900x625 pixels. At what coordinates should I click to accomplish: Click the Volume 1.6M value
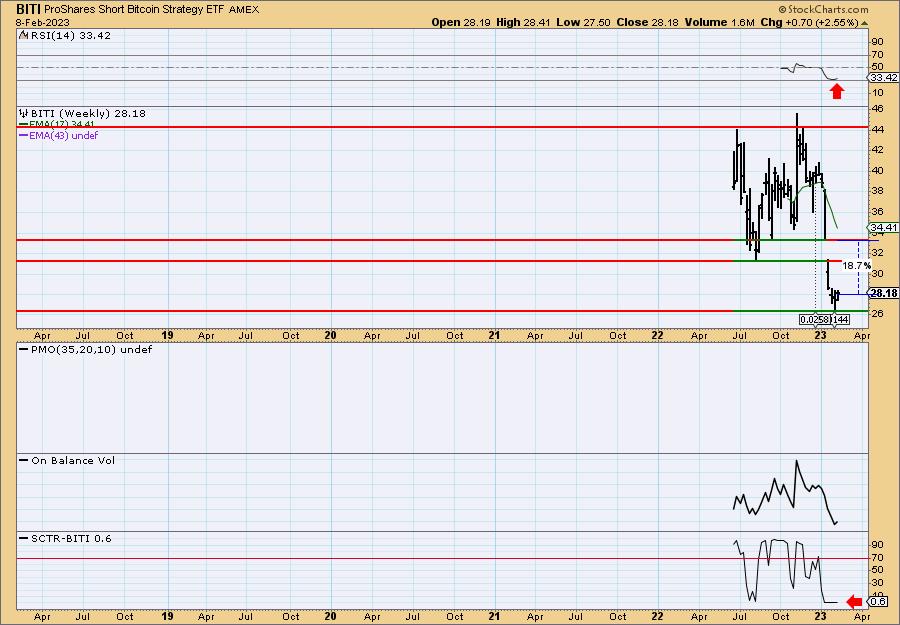point(719,22)
